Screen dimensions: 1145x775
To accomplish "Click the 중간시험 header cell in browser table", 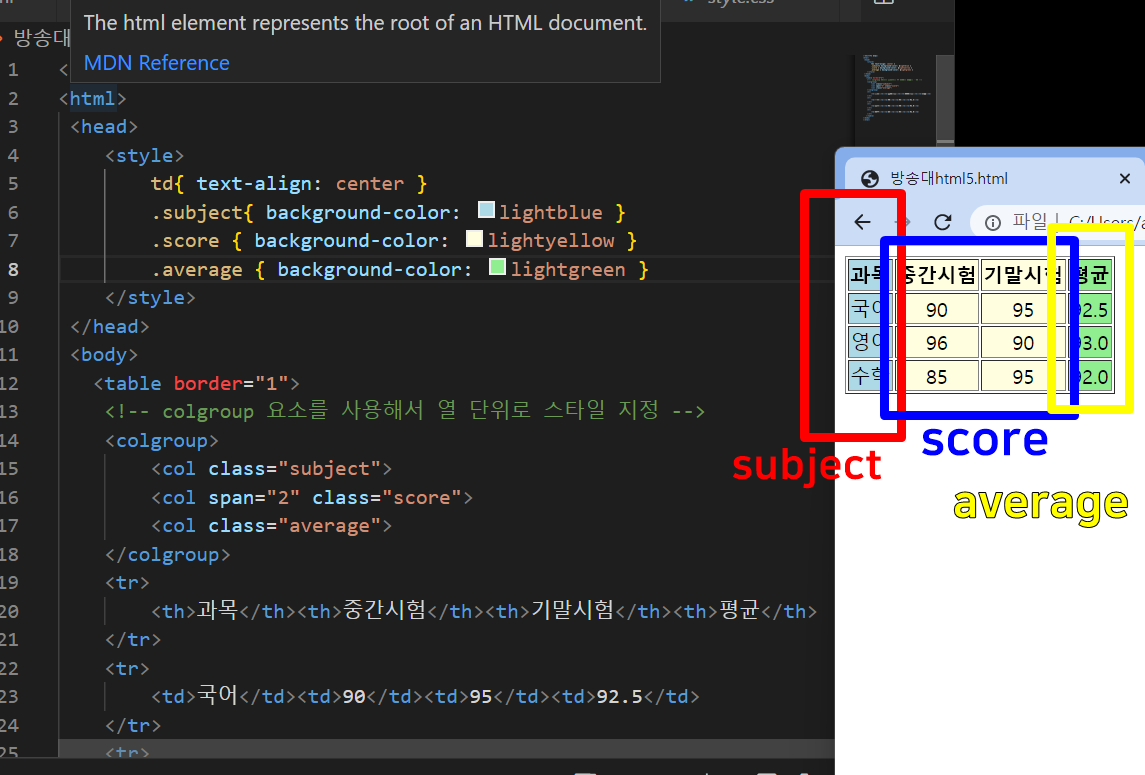I will click(x=937, y=275).
